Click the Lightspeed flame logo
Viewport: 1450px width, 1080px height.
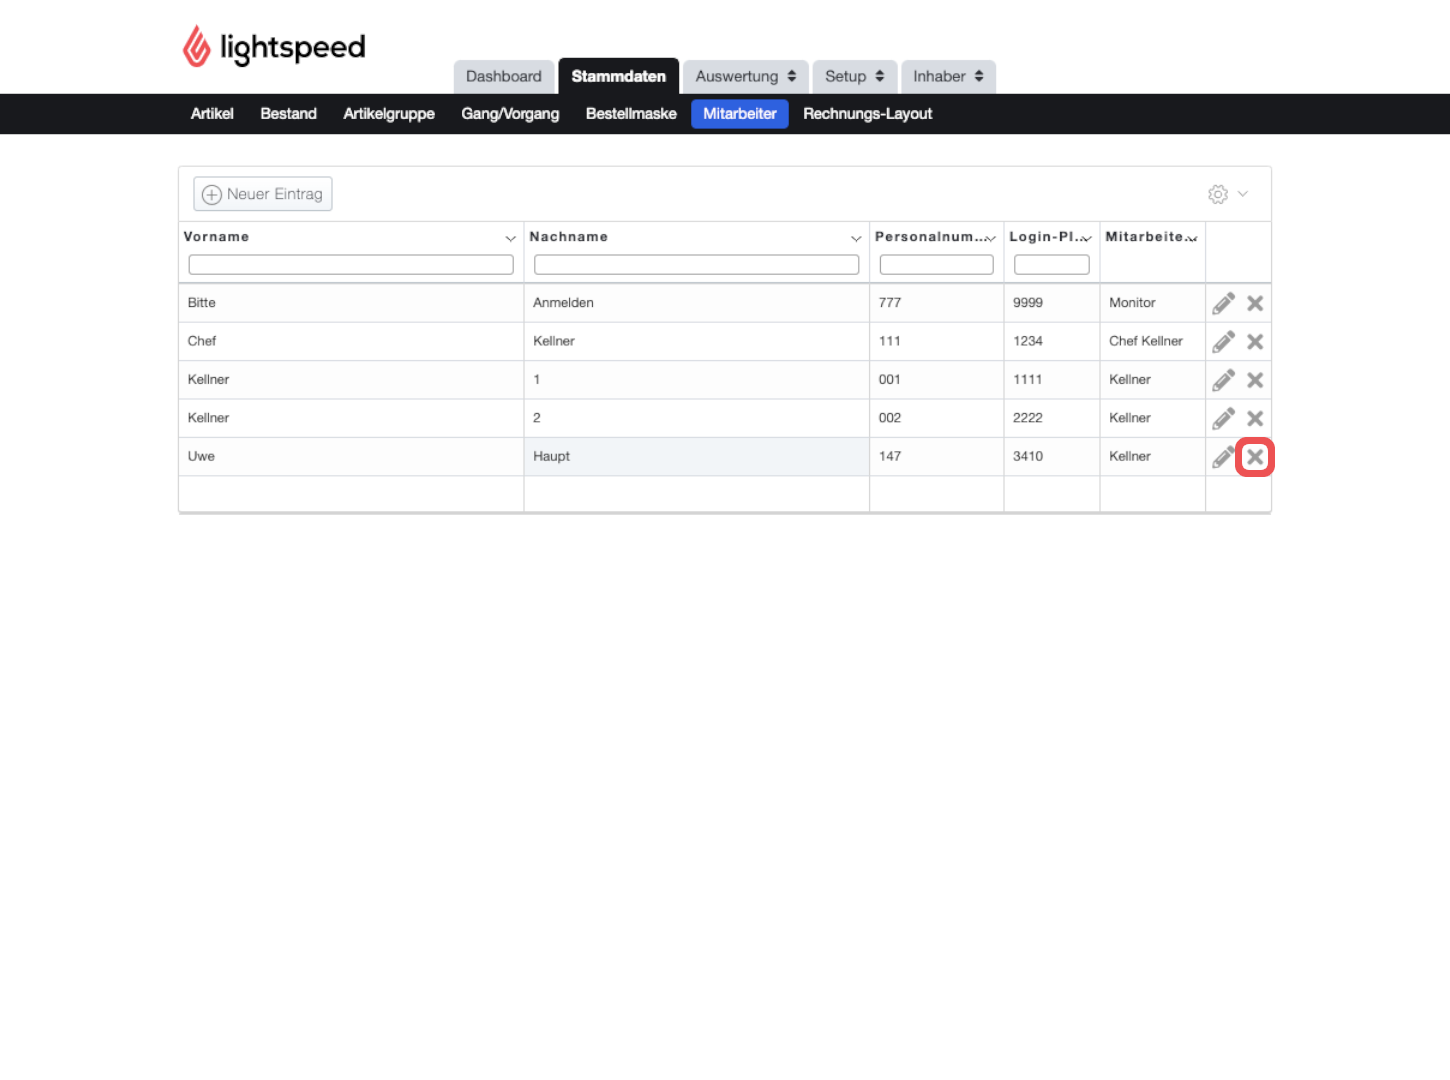click(x=197, y=46)
